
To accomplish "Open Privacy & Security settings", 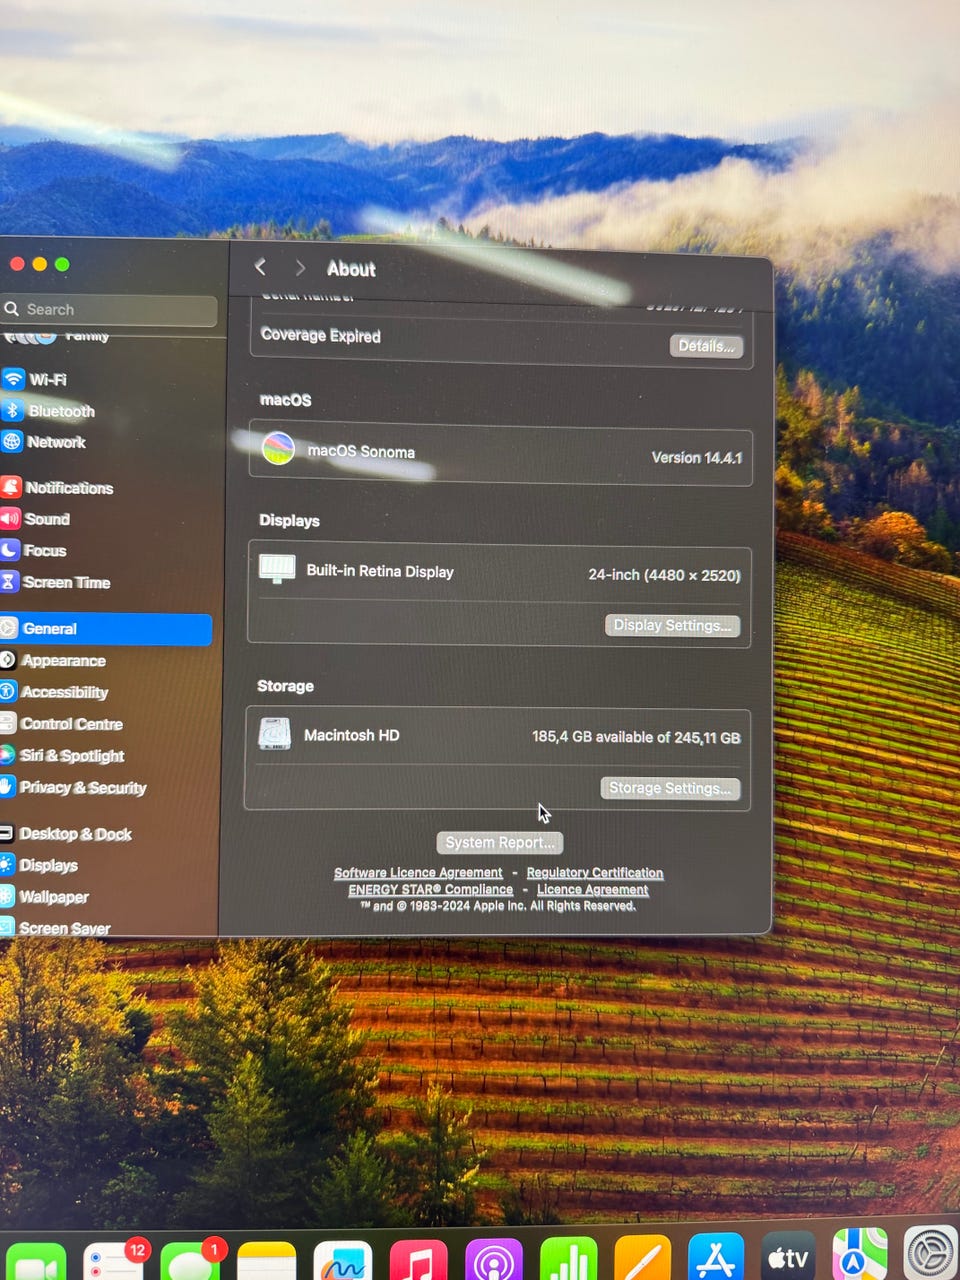I will click(x=74, y=788).
